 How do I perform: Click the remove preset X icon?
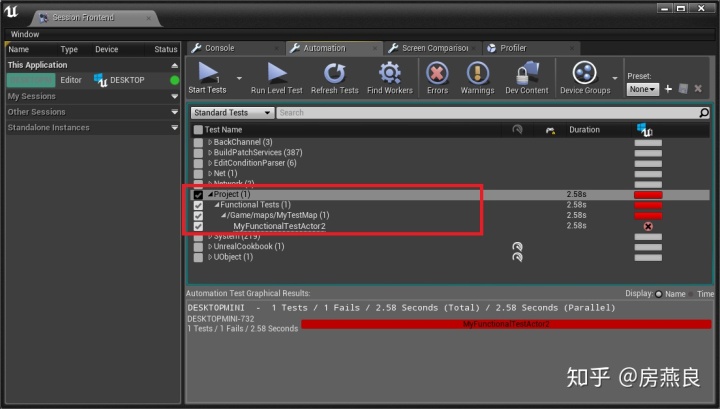click(698, 89)
